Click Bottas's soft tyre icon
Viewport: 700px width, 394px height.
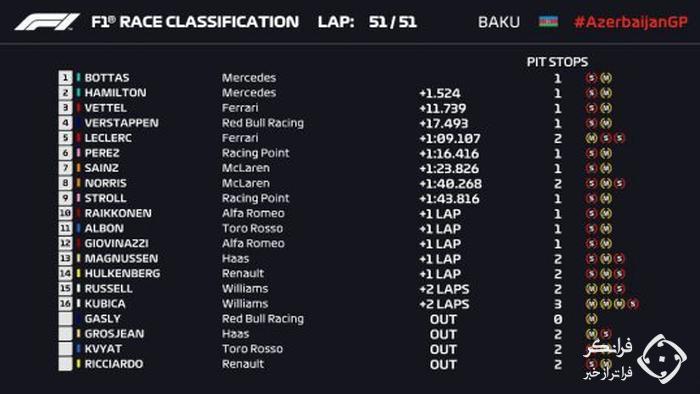click(x=591, y=78)
